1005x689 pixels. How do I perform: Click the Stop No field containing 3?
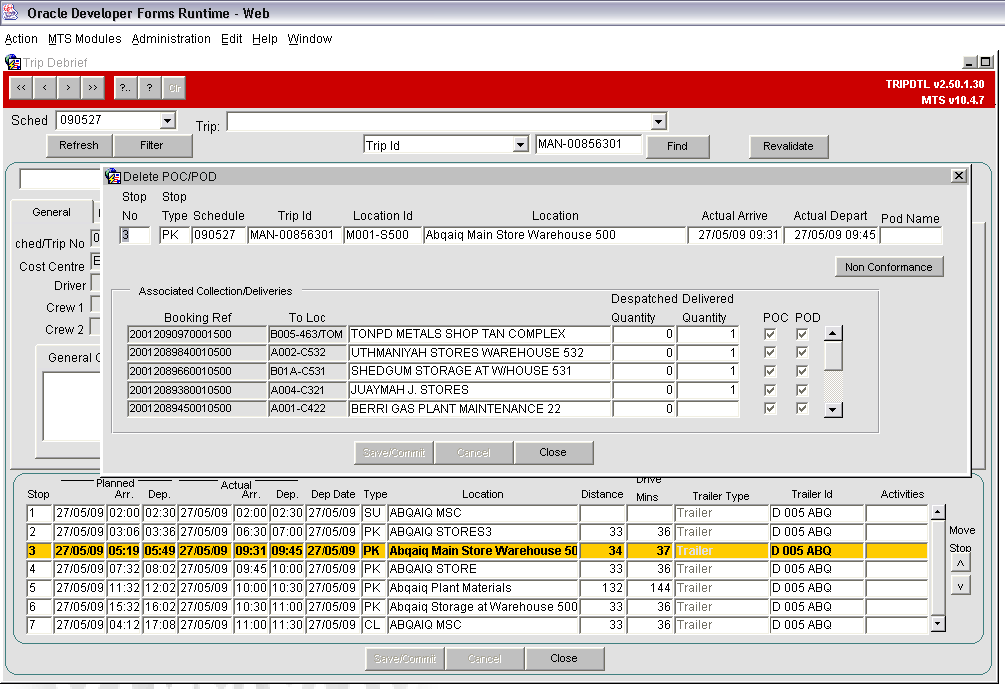pos(135,235)
